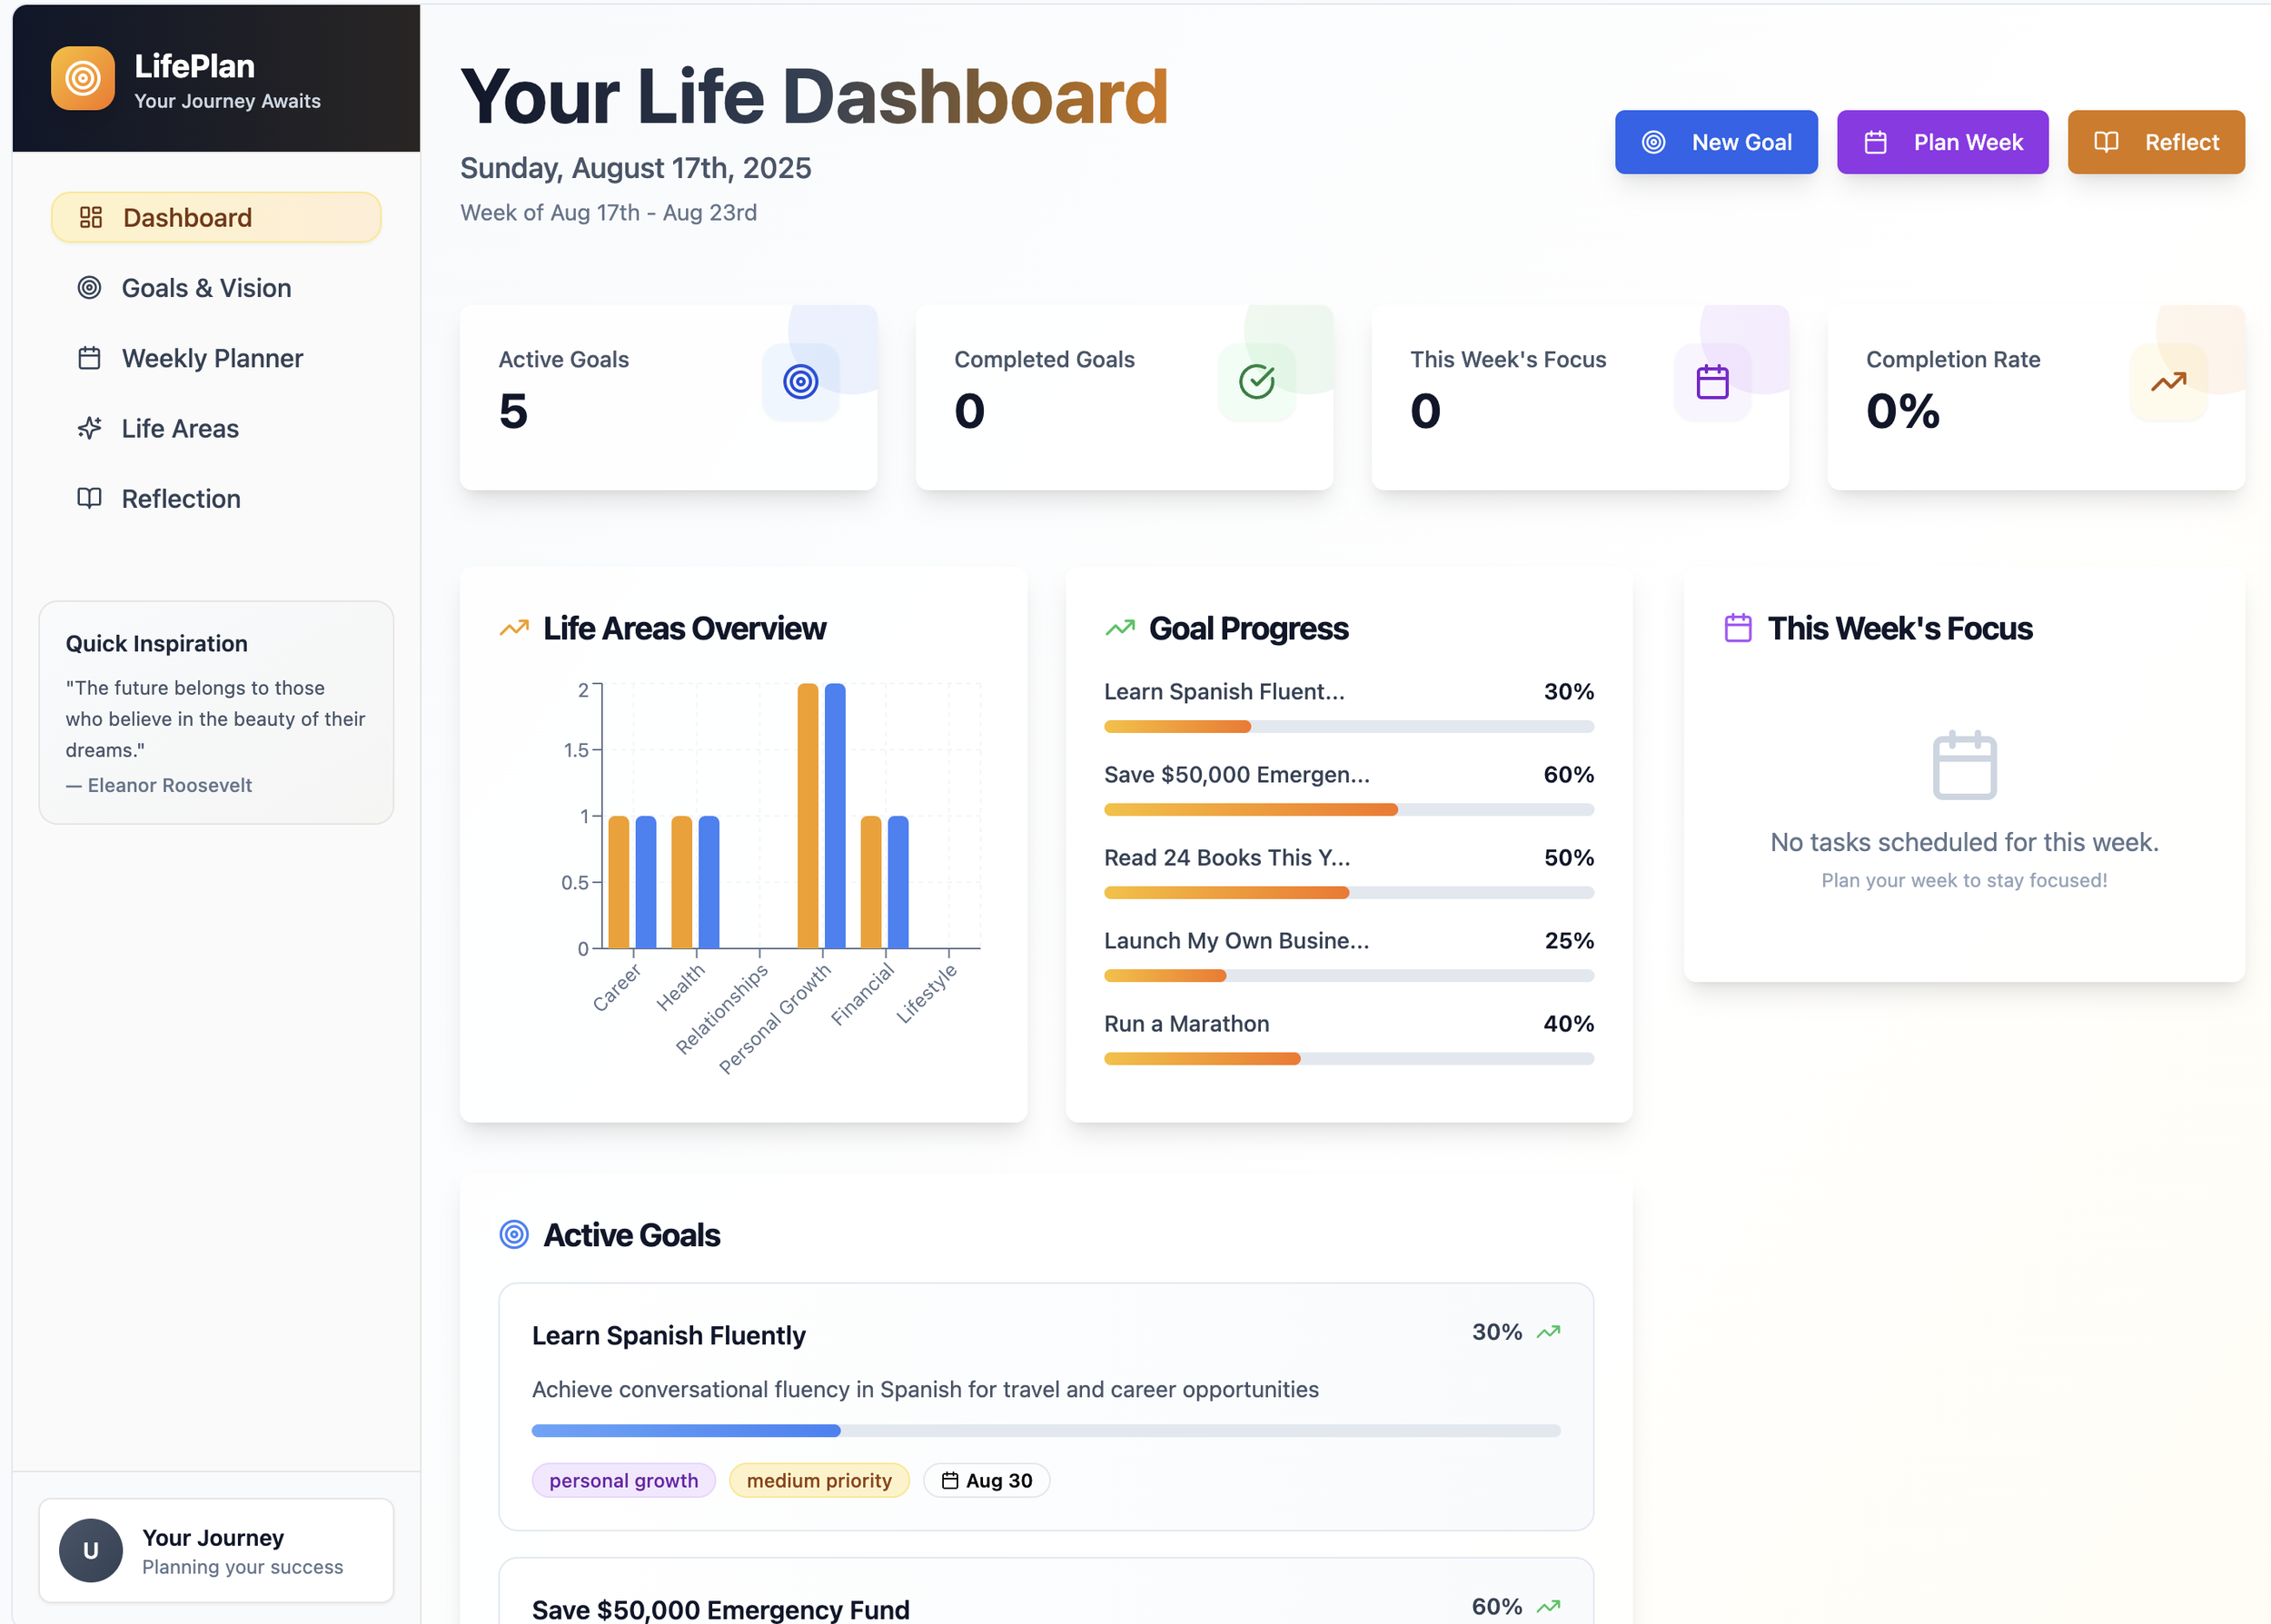This screenshot has width=2271, height=1624.
Task: Click the Completion Rate trending arrow icon
Action: pyautogui.click(x=2168, y=382)
